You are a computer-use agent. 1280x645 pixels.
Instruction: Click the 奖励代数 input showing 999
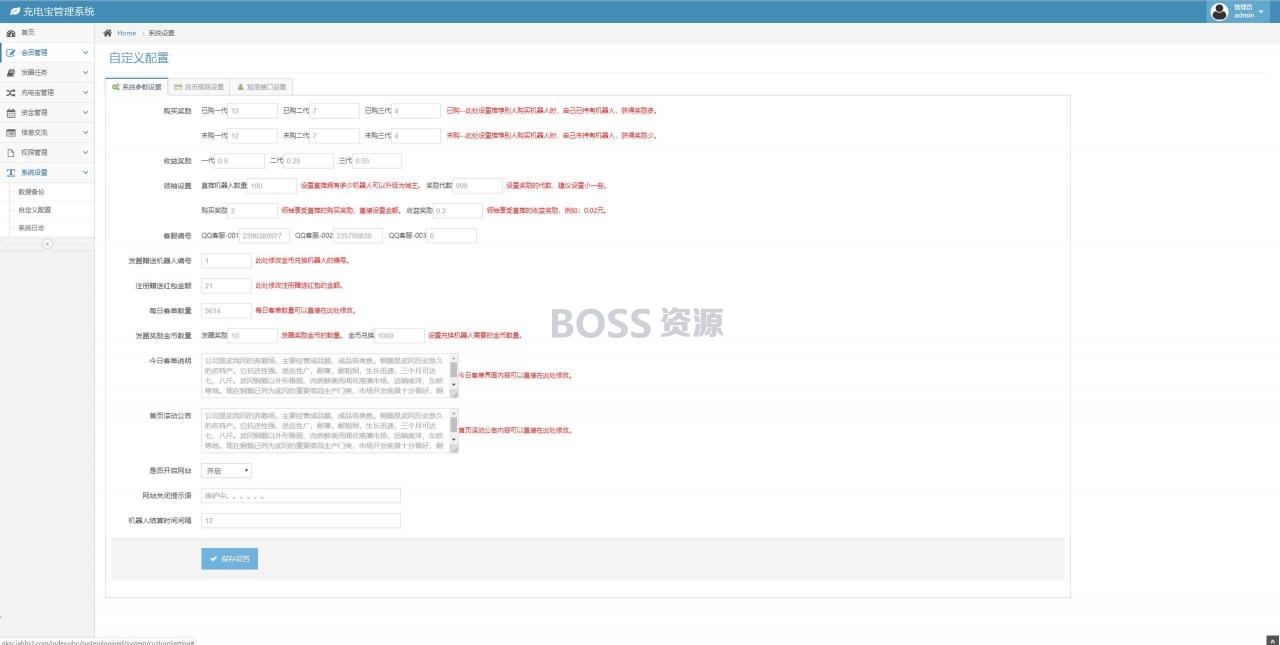point(477,185)
